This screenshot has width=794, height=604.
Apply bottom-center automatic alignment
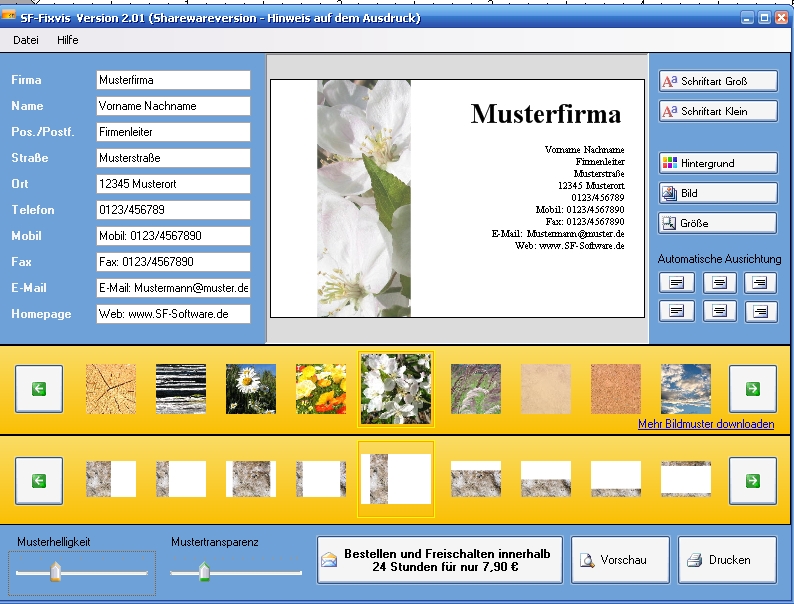tap(720, 311)
